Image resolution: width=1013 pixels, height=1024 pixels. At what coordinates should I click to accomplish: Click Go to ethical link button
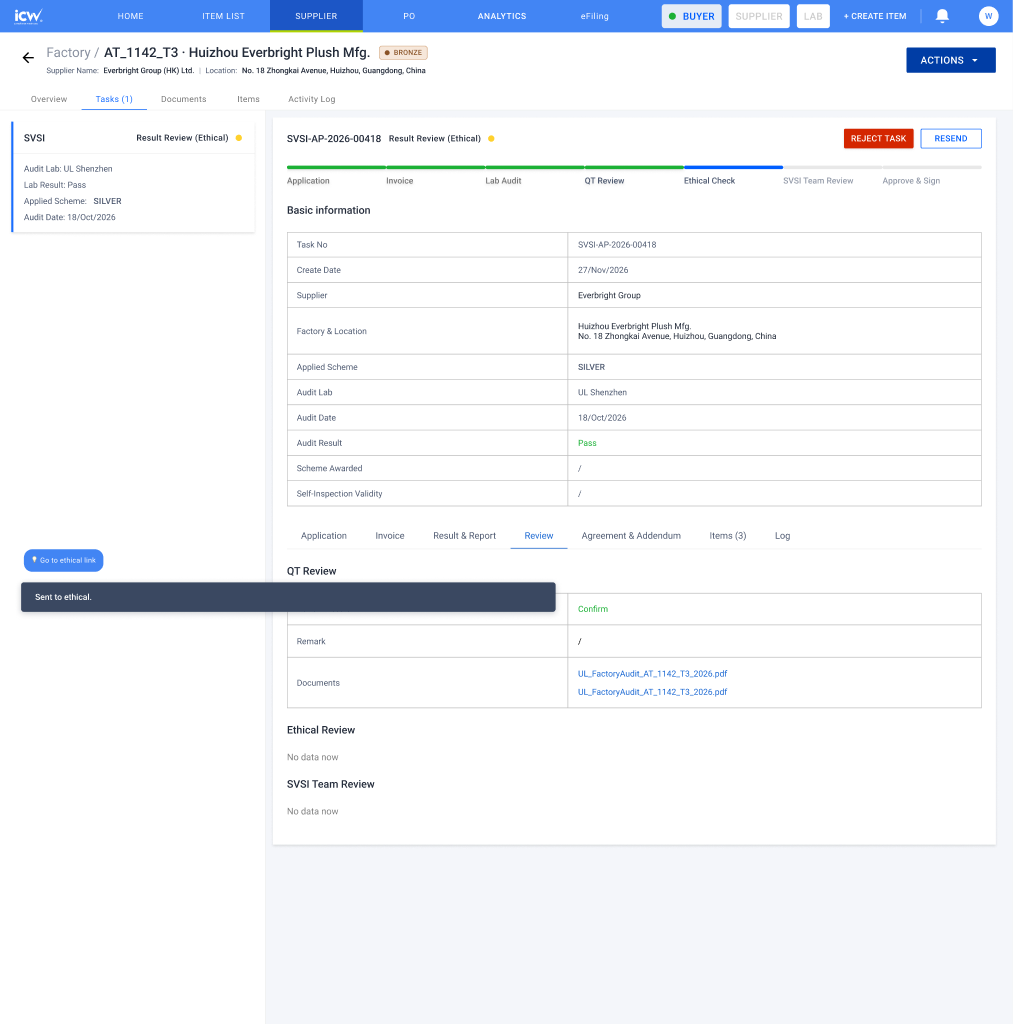click(x=63, y=560)
